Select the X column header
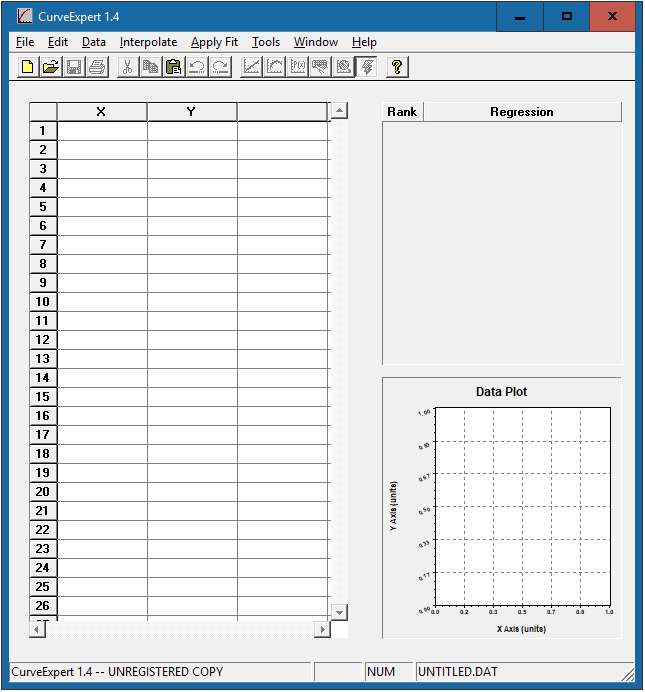 [102, 112]
